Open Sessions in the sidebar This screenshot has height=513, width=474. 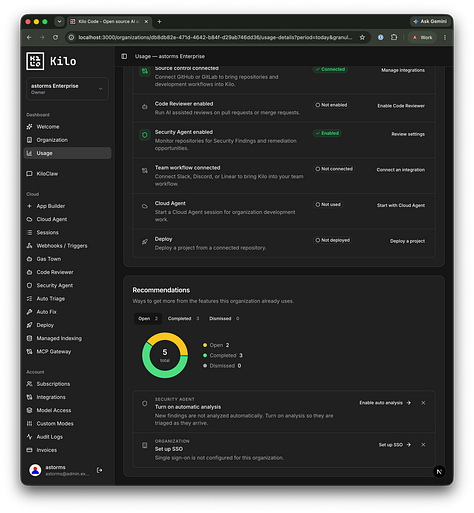67,232
